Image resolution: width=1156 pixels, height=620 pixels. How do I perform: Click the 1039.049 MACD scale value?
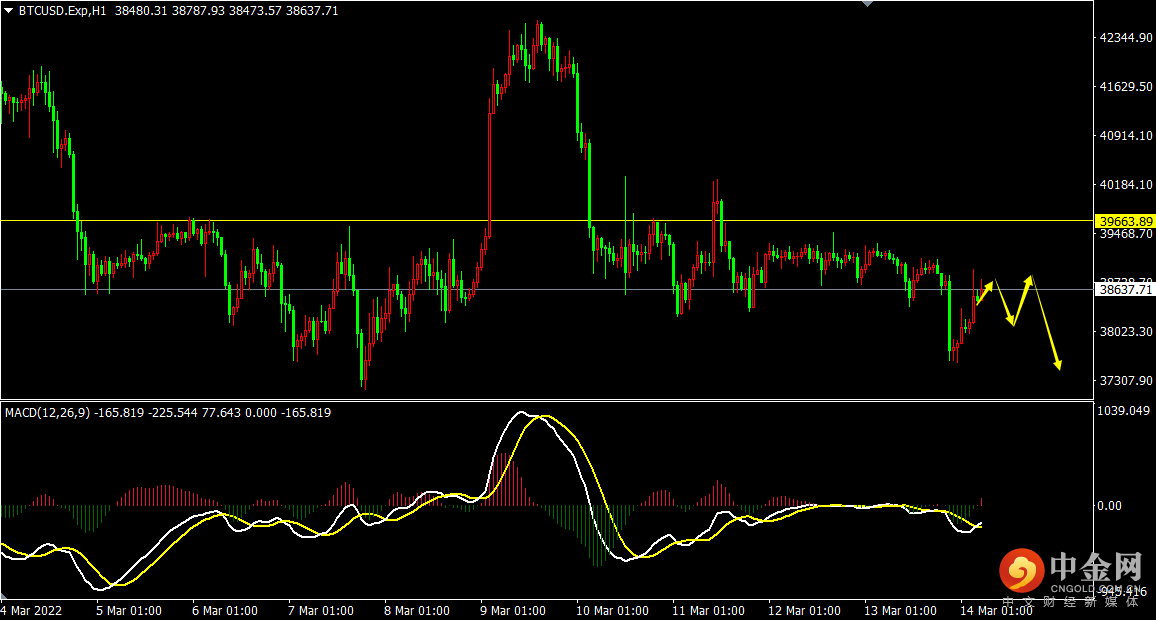[x=1124, y=411]
